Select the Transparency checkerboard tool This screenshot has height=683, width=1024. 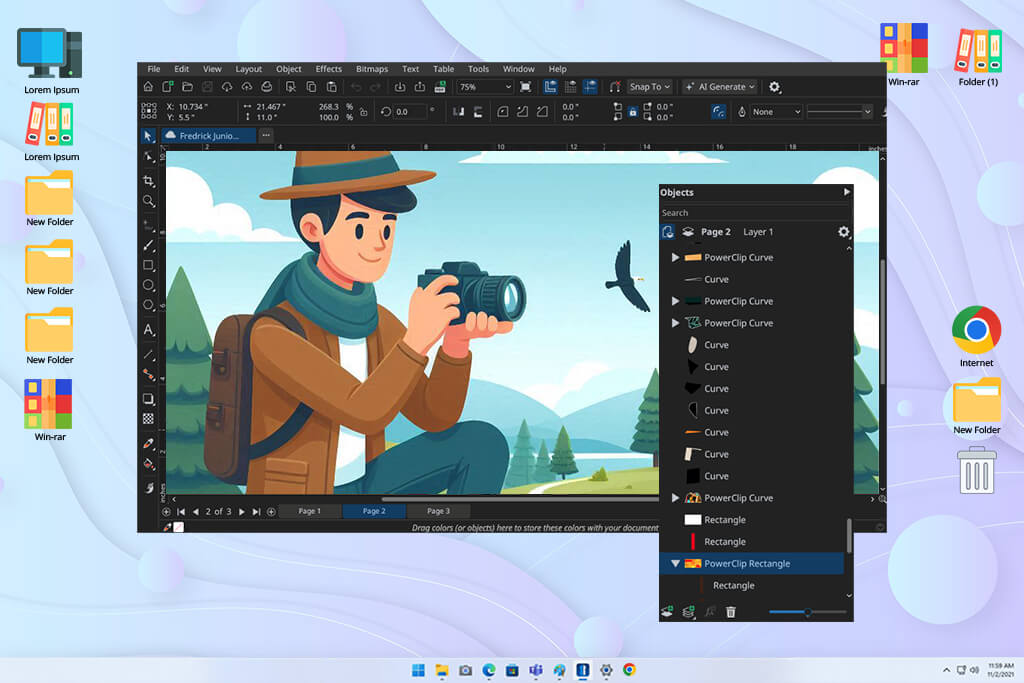point(148,419)
